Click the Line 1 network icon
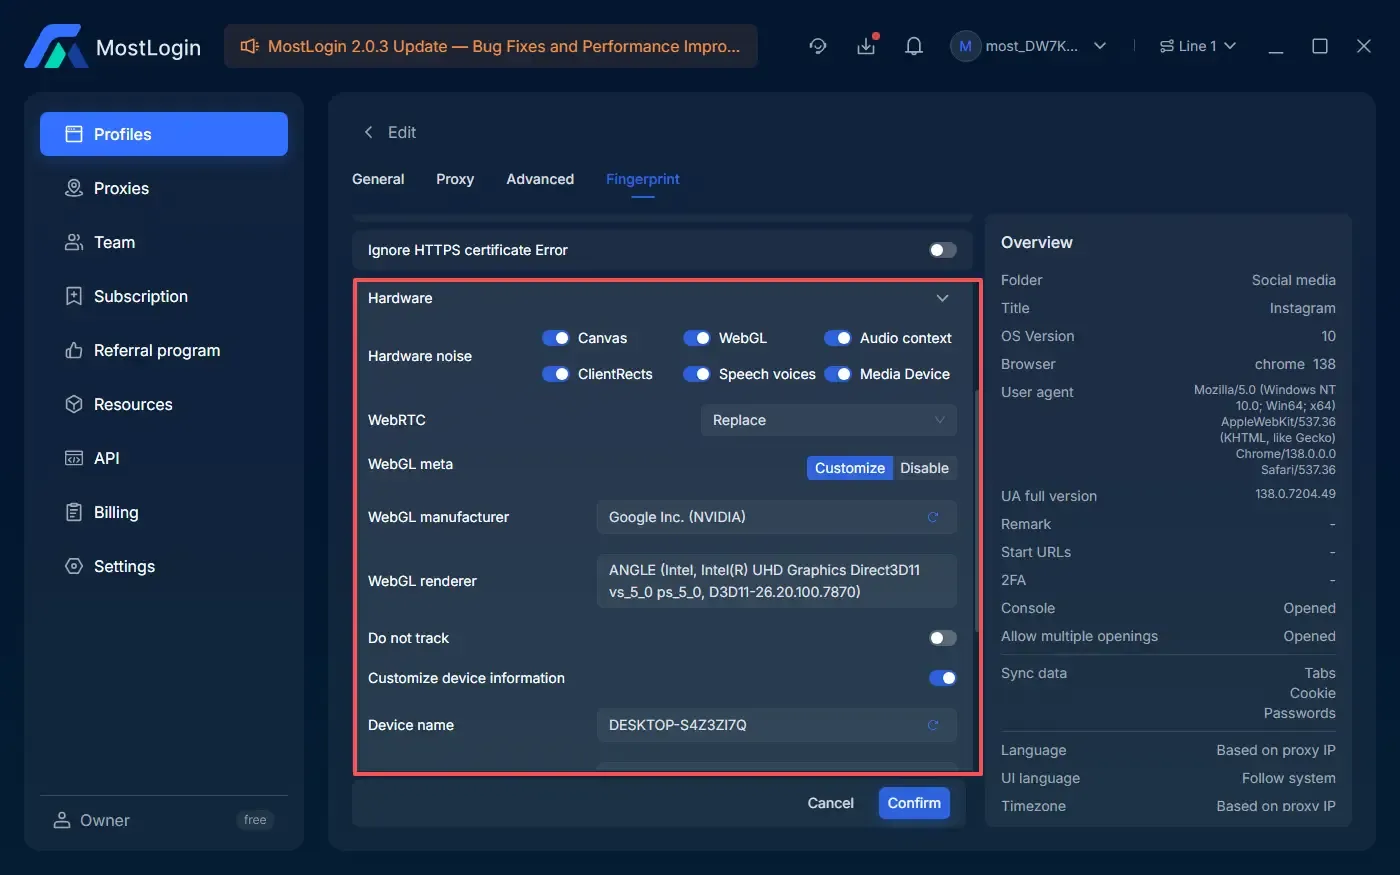 (x=1166, y=46)
